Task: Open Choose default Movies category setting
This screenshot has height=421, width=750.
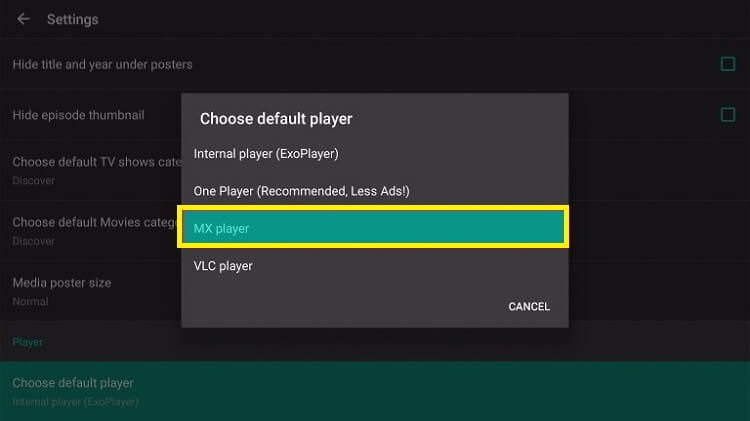Action: [91, 231]
